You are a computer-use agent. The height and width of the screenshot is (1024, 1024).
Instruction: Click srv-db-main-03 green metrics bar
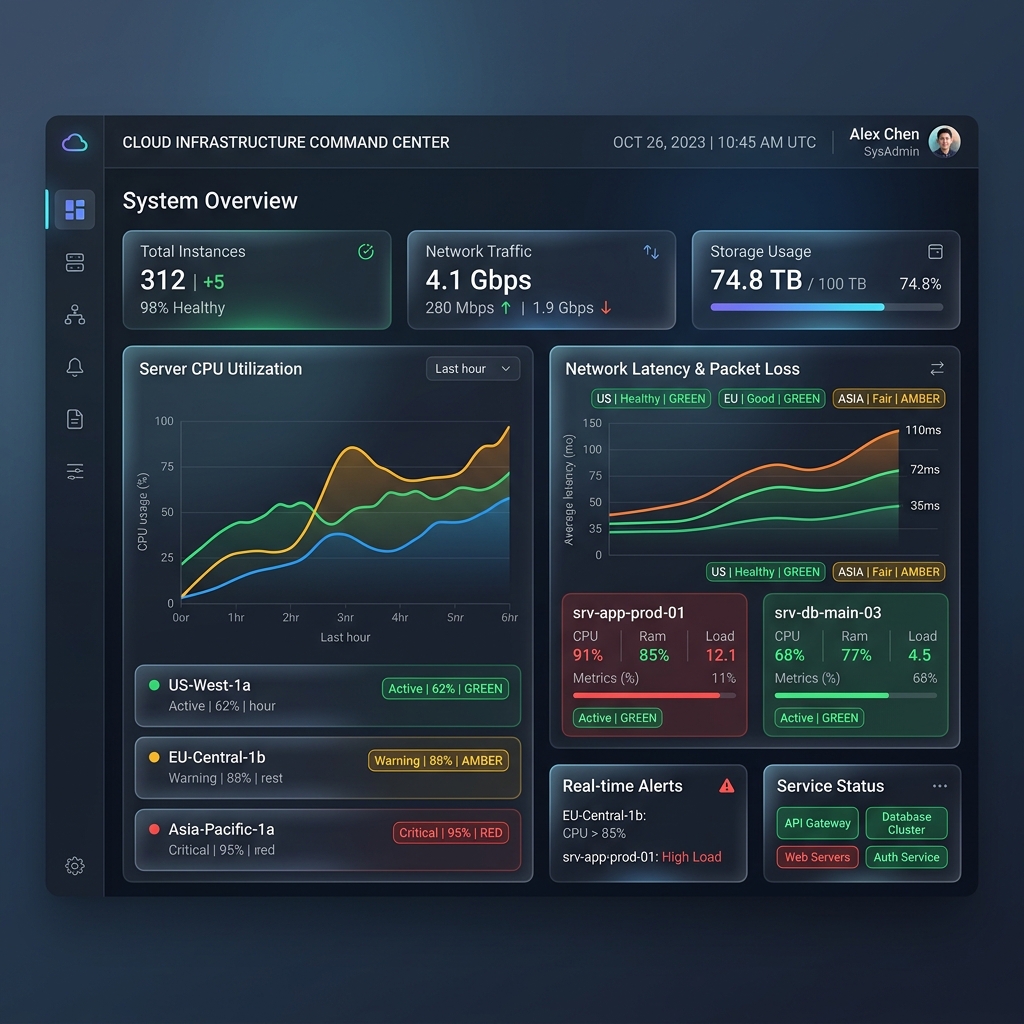pos(856,696)
